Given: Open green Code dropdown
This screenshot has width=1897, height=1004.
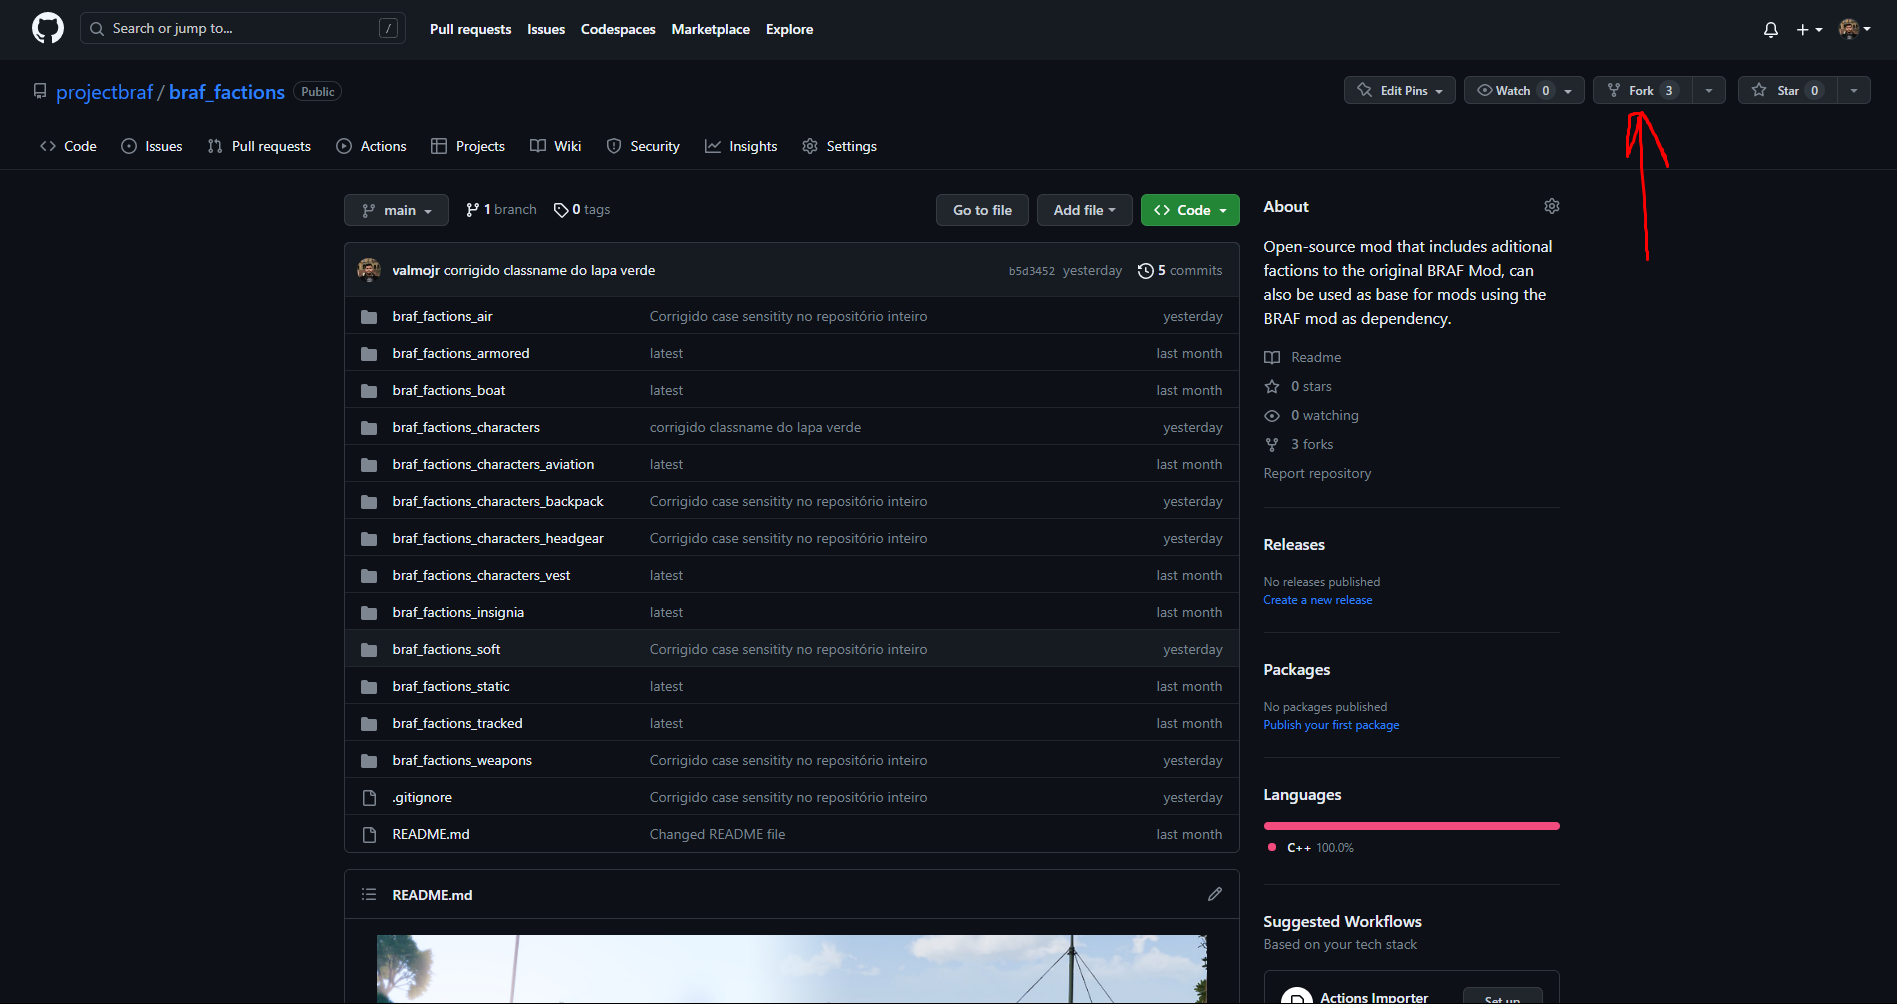Looking at the screenshot, I should pyautogui.click(x=1190, y=210).
